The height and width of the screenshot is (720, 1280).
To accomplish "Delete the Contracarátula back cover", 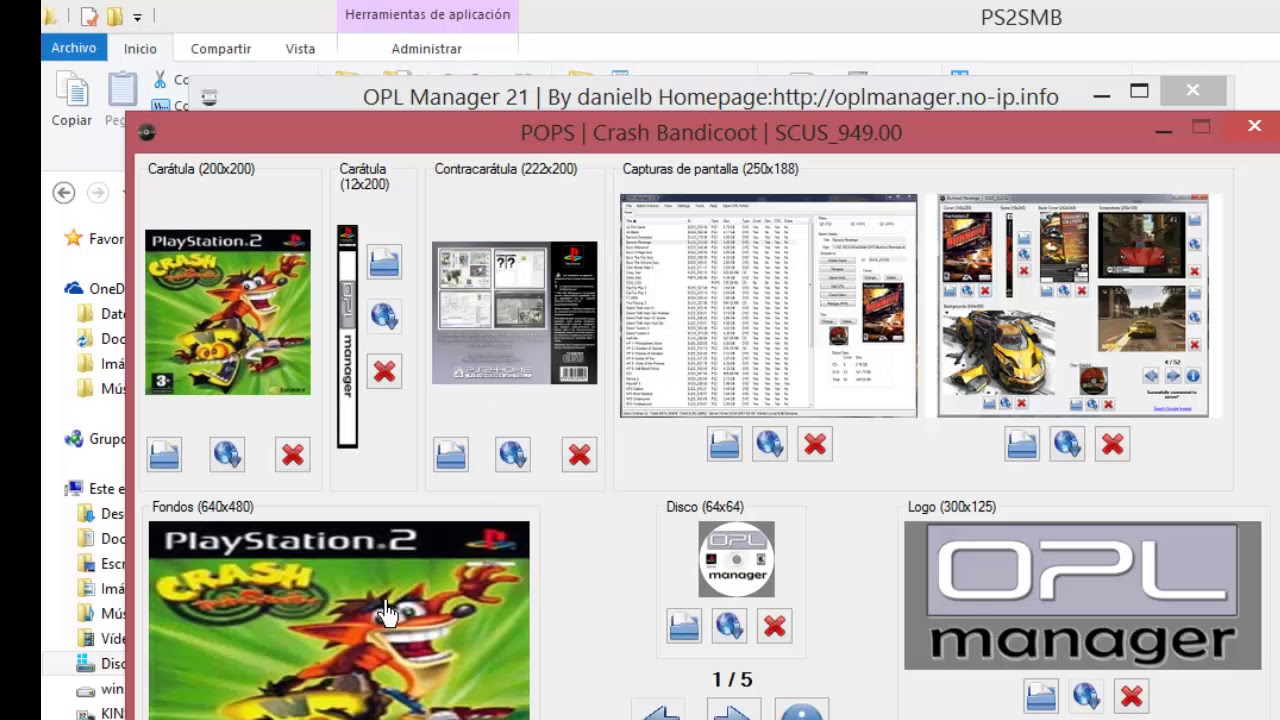I will (x=579, y=455).
